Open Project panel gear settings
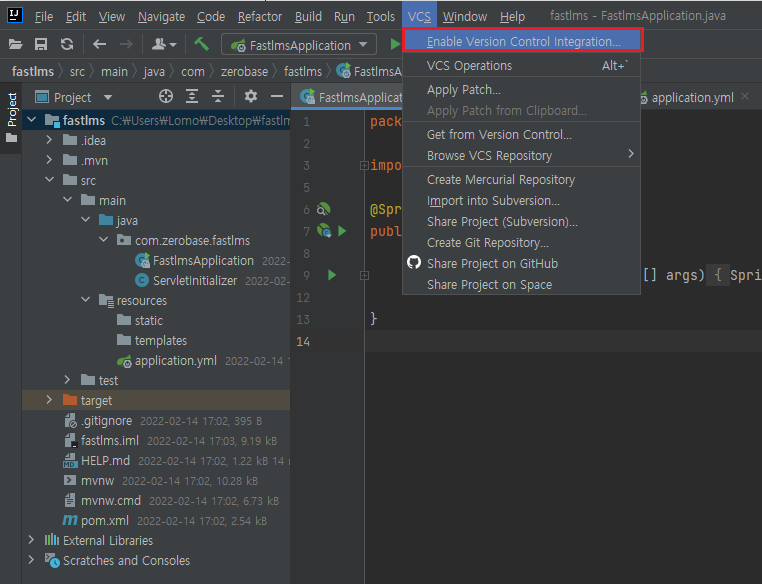 pyautogui.click(x=251, y=96)
